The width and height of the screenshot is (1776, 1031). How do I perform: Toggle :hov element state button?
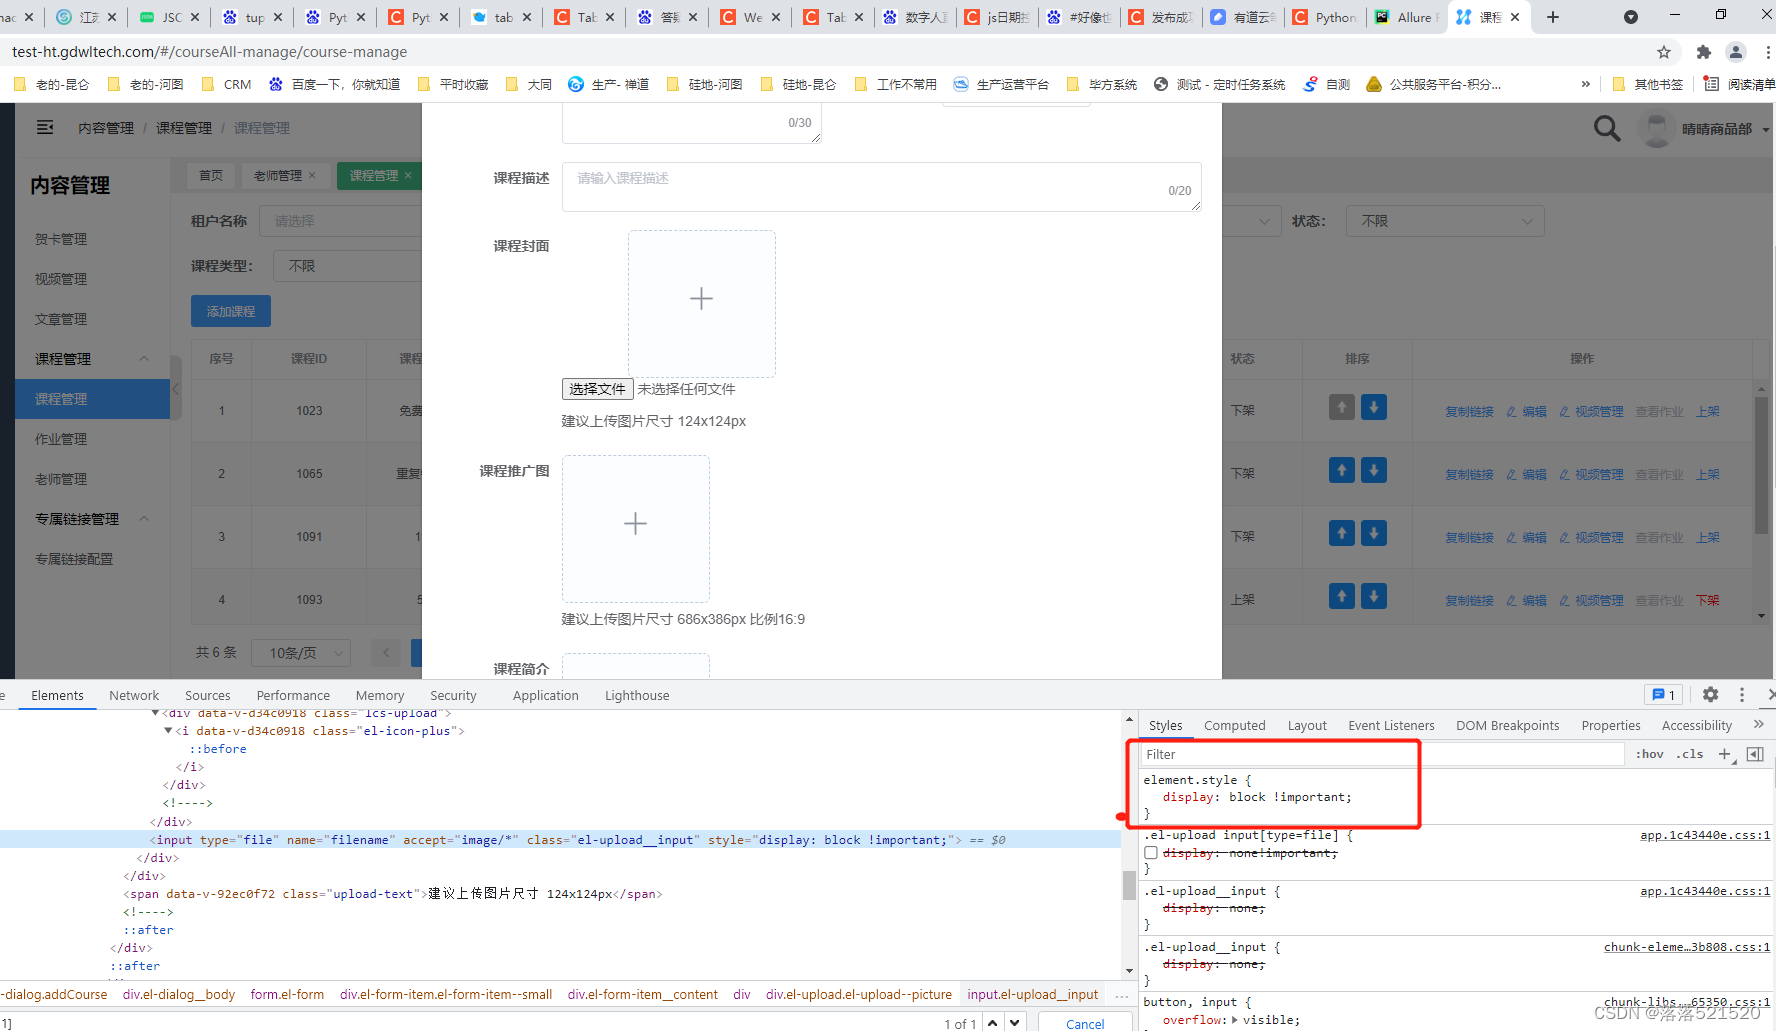pos(1649,754)
